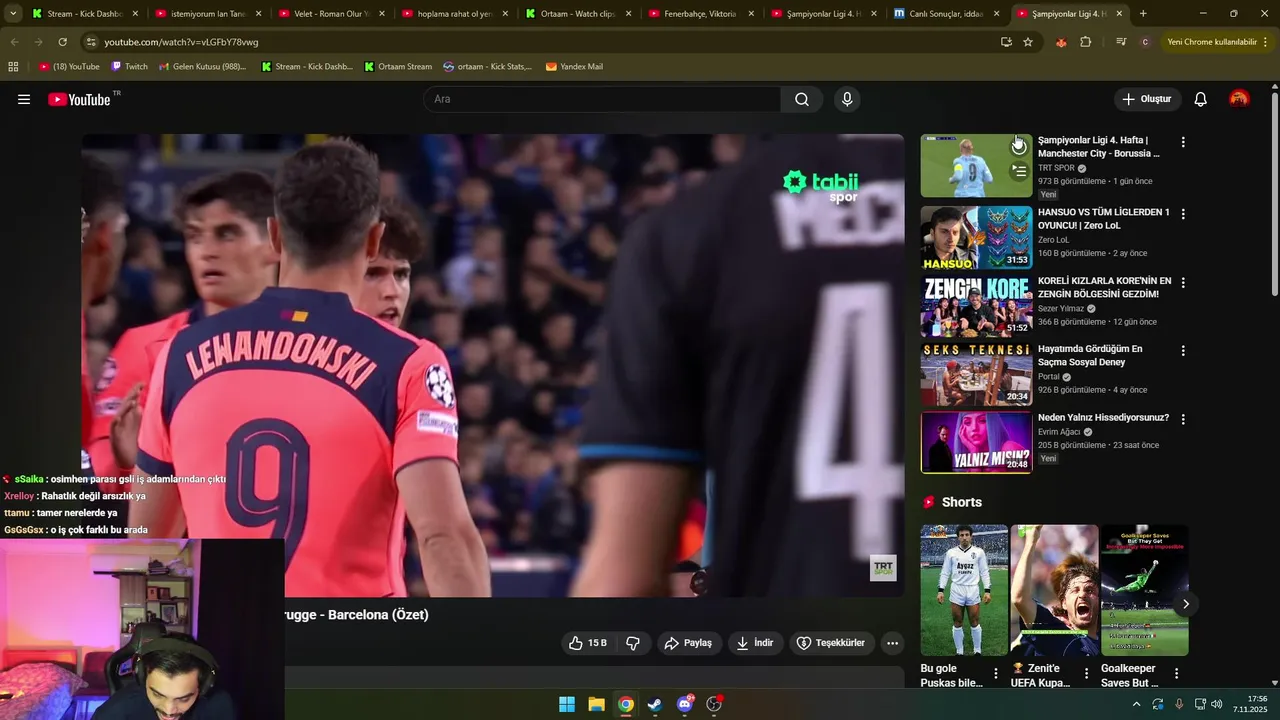Open Discord from the taskbar

pos(685,704)
